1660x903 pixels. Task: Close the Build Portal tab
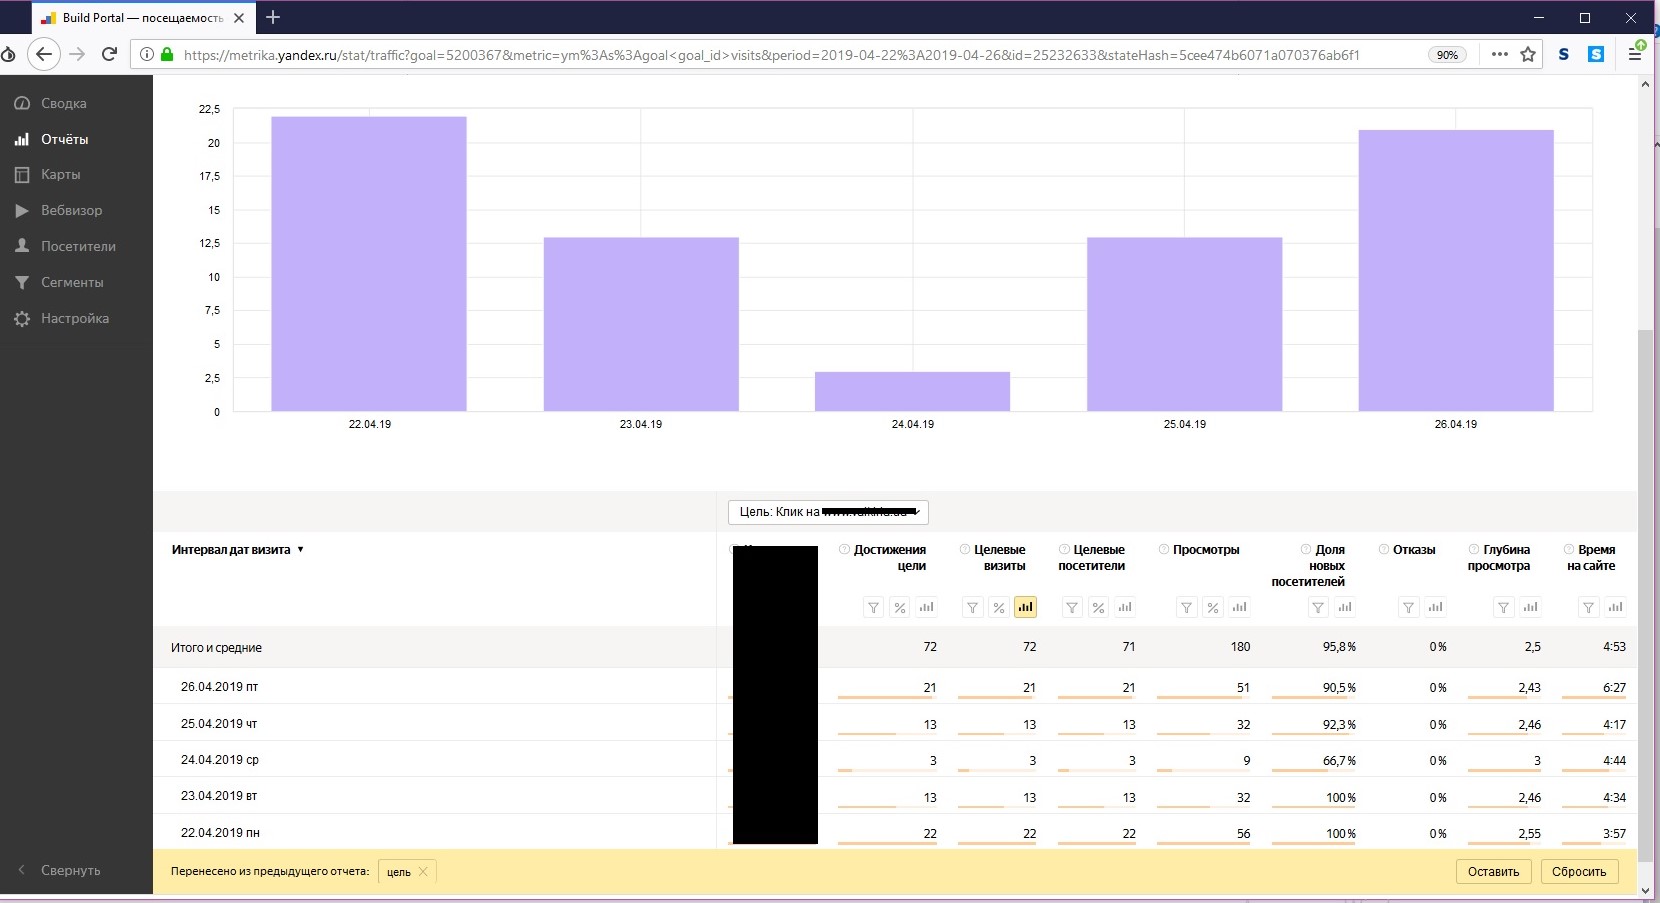[239, 18]
